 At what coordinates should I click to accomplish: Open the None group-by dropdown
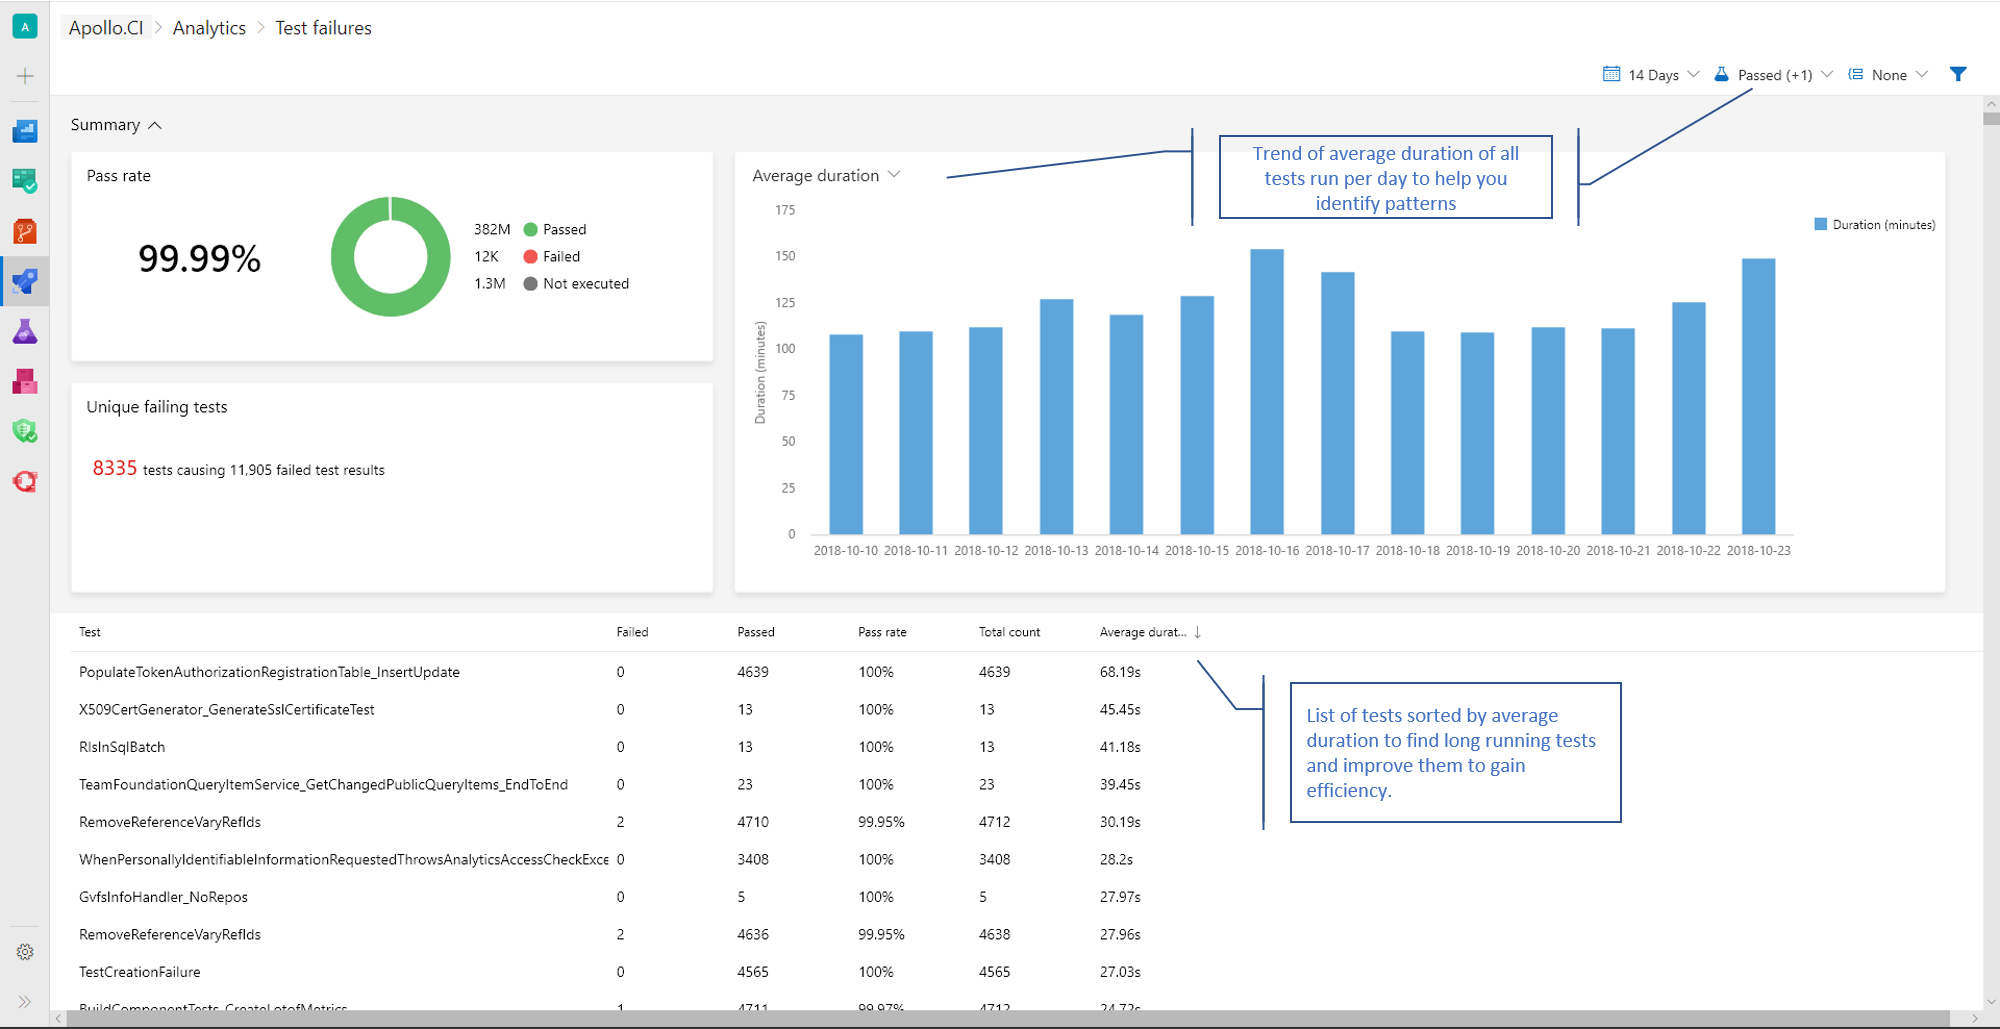click(x=1888, y=75)
